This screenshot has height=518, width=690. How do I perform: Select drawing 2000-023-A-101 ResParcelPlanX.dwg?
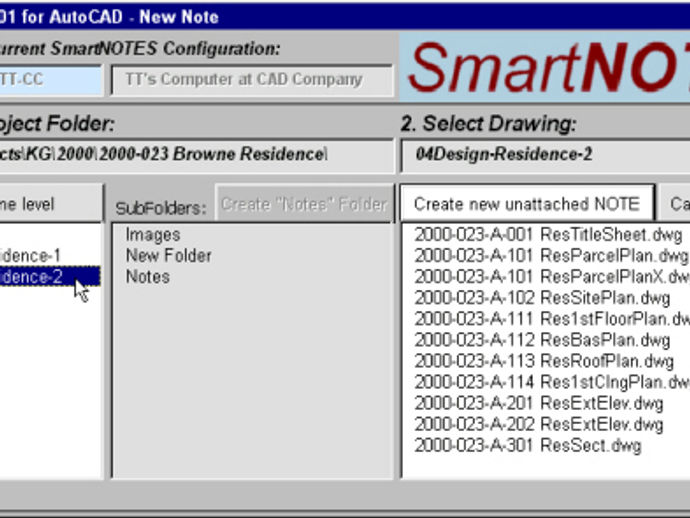point(551,277)
